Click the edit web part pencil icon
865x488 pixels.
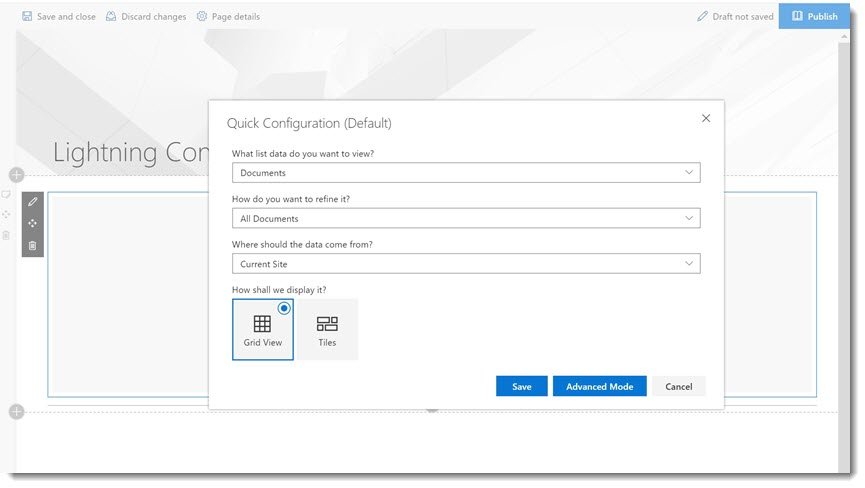tap(33, 202)
